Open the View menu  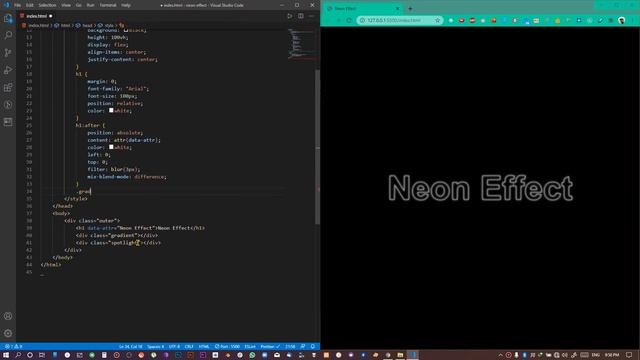pyautogui.click(x=66, y=5)
